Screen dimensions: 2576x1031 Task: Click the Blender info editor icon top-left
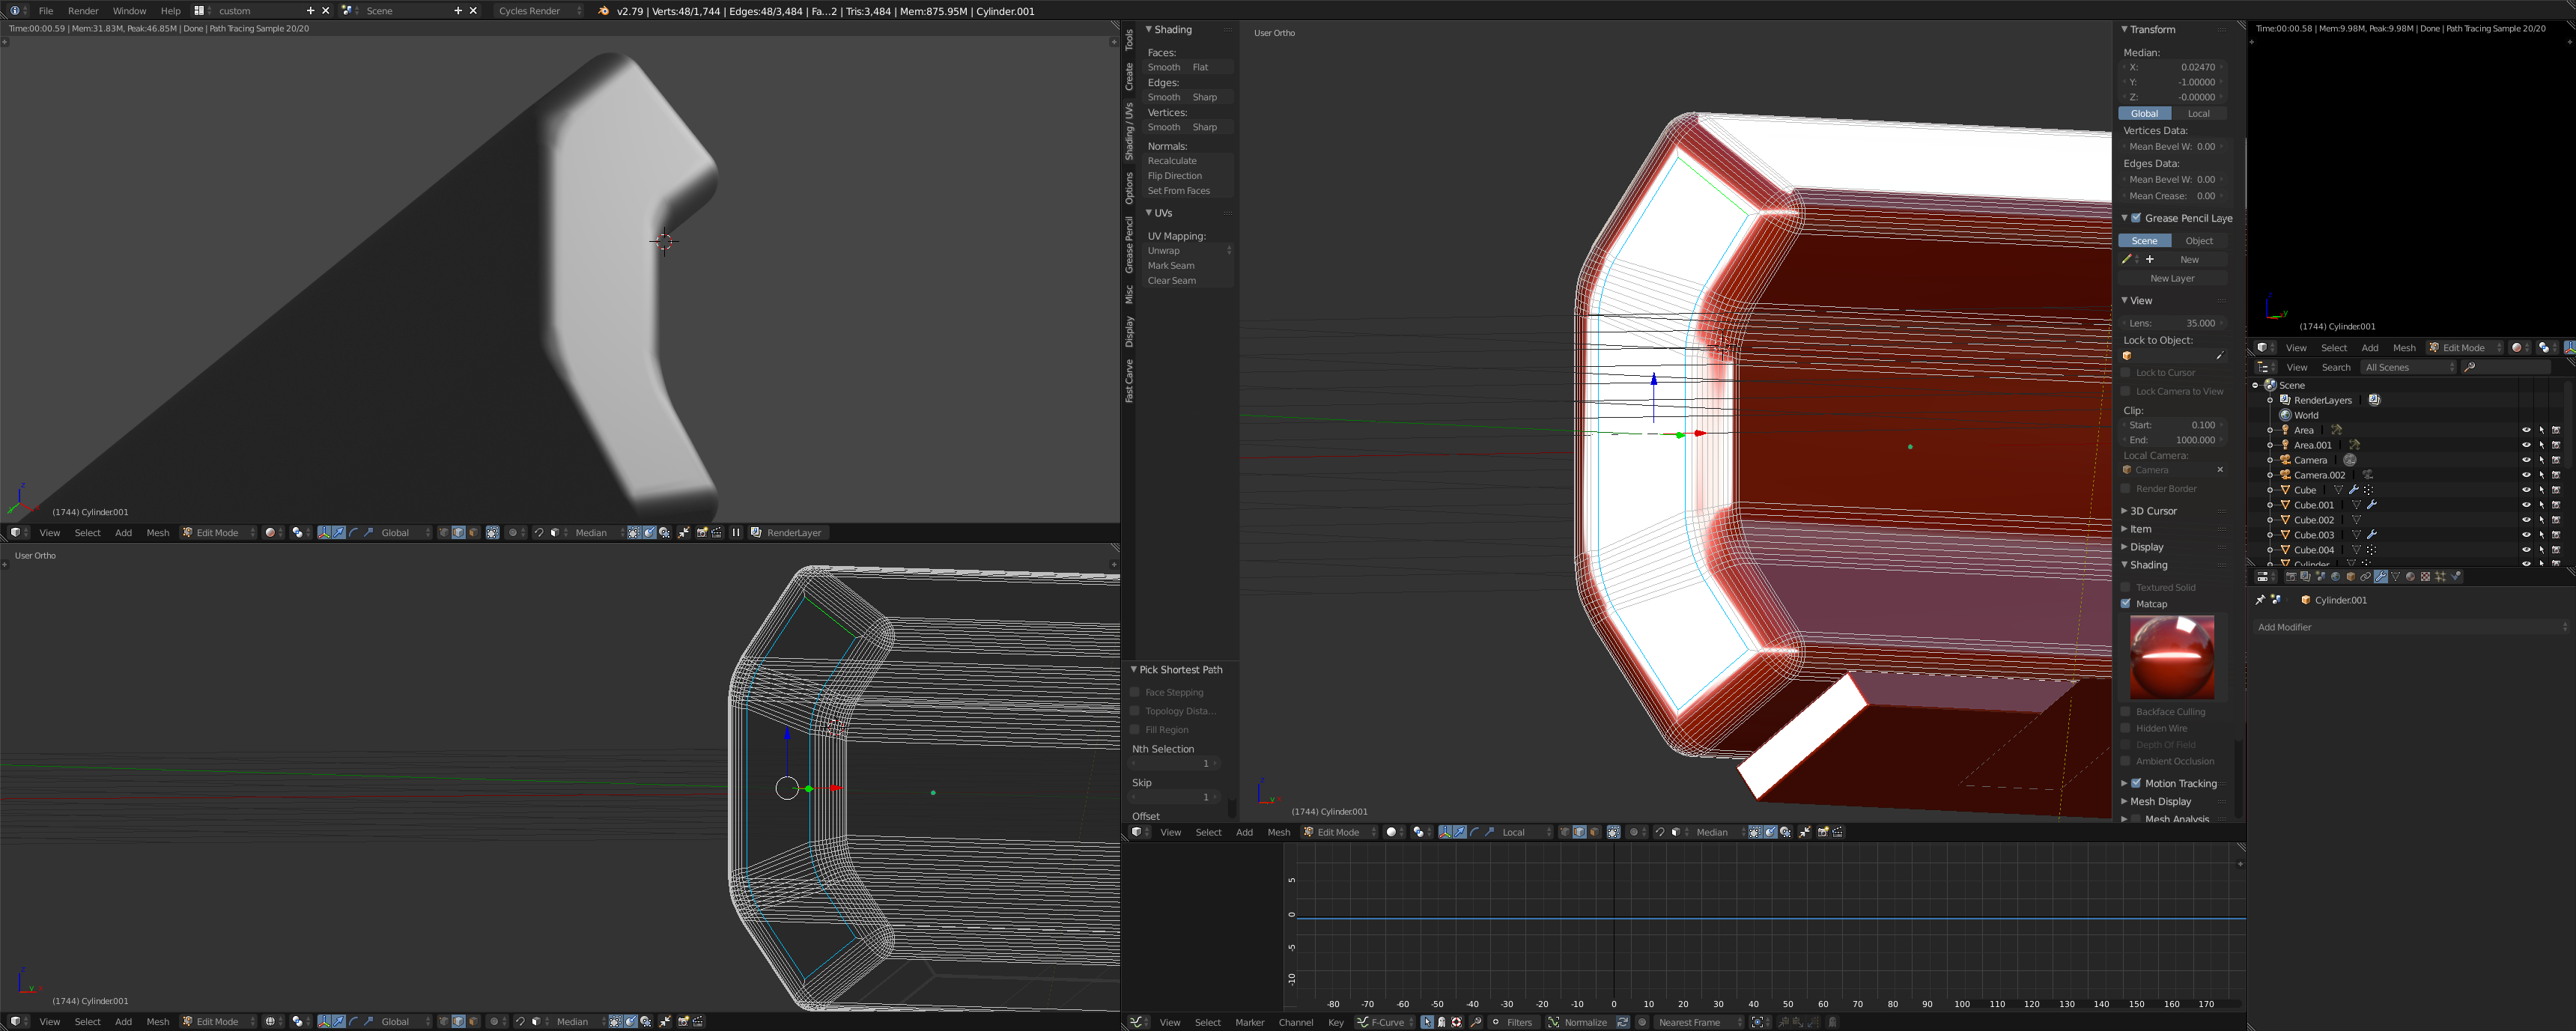15,10
